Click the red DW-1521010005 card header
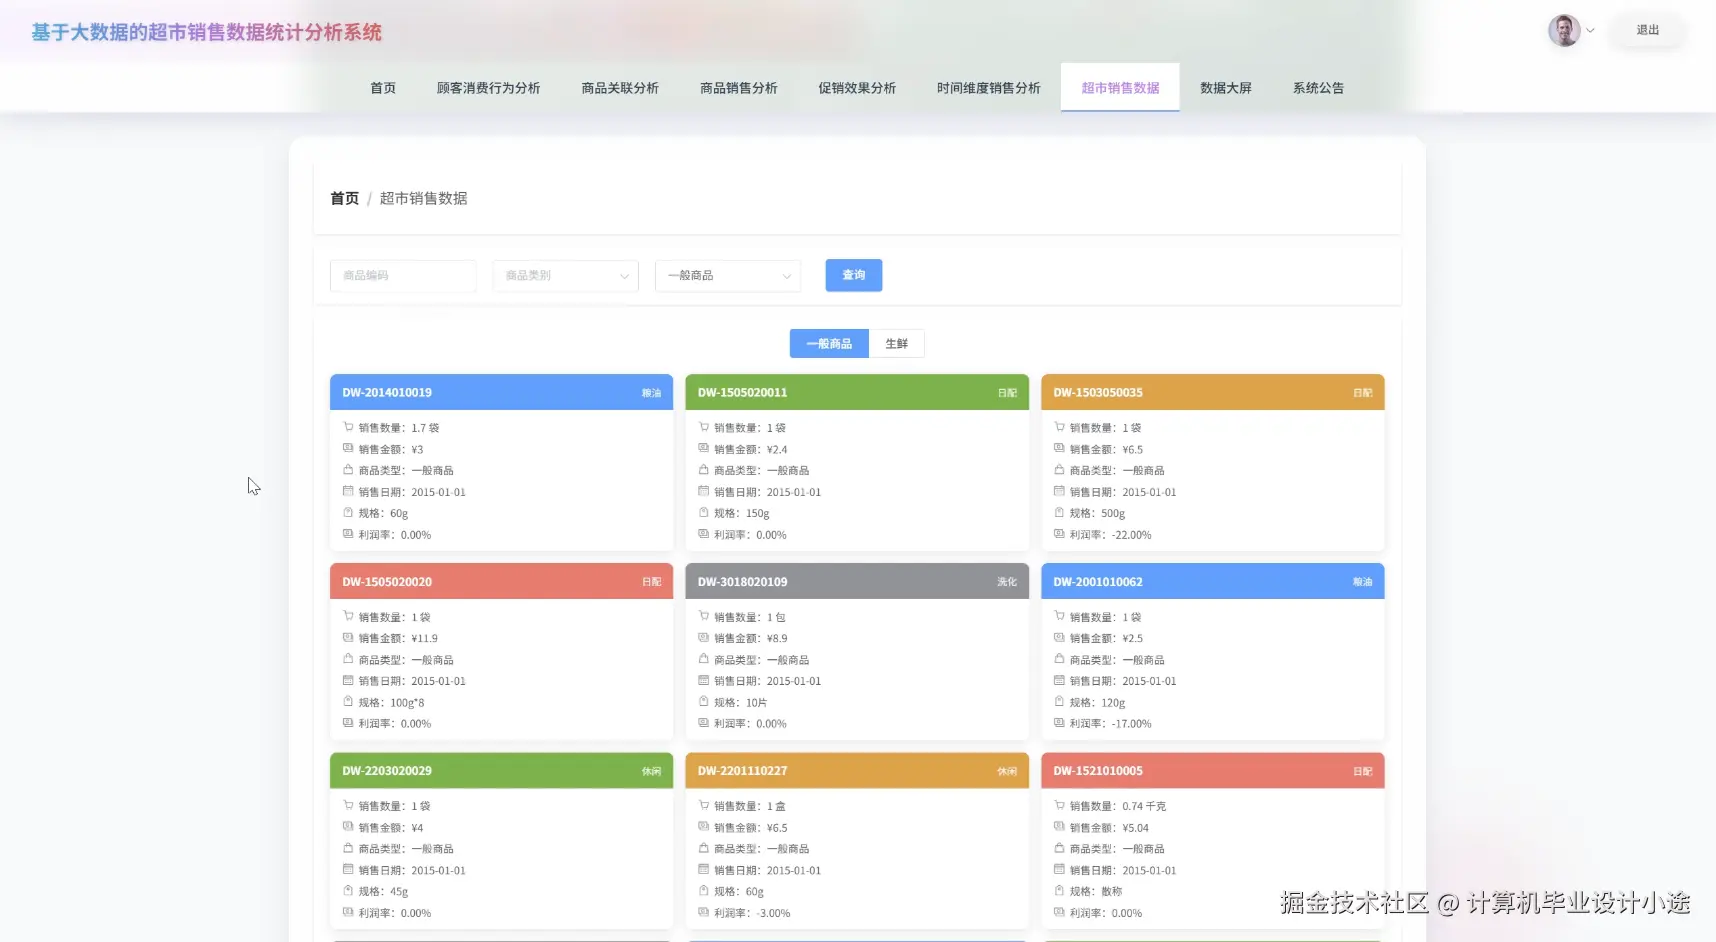Screen dimensions: 1716x942 [1213, 770]
